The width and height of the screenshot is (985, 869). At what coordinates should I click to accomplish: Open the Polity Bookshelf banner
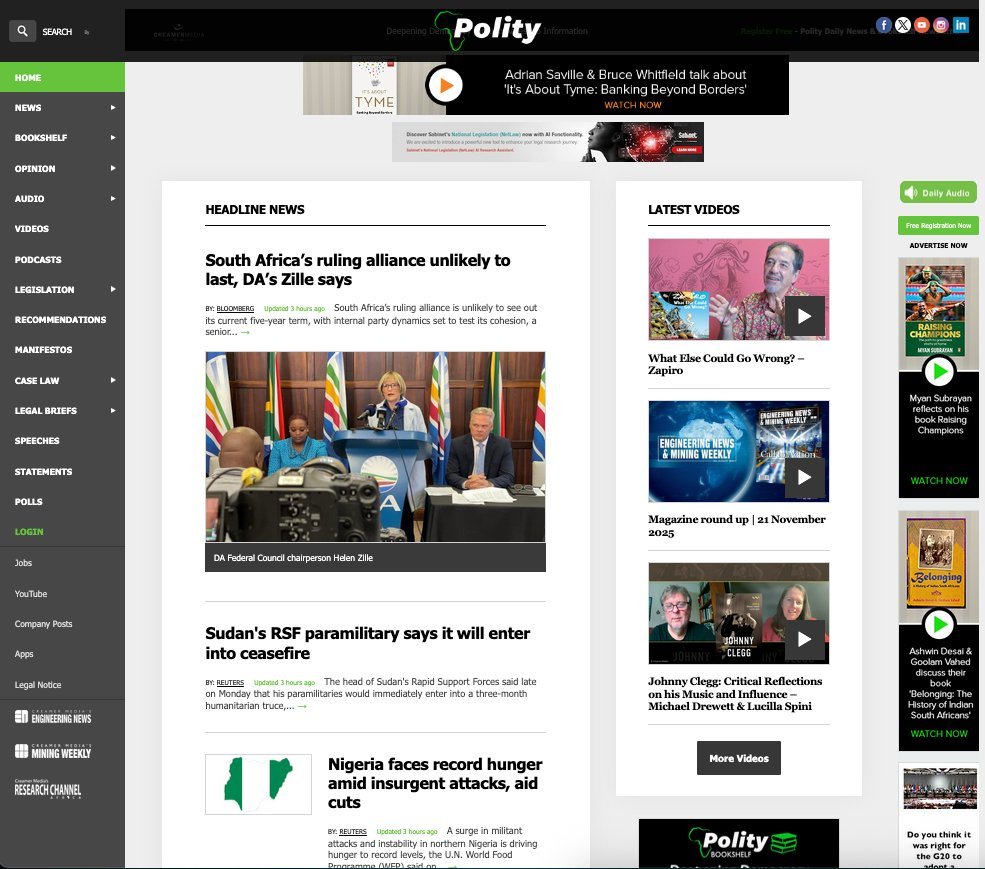(x=739, y=843)
